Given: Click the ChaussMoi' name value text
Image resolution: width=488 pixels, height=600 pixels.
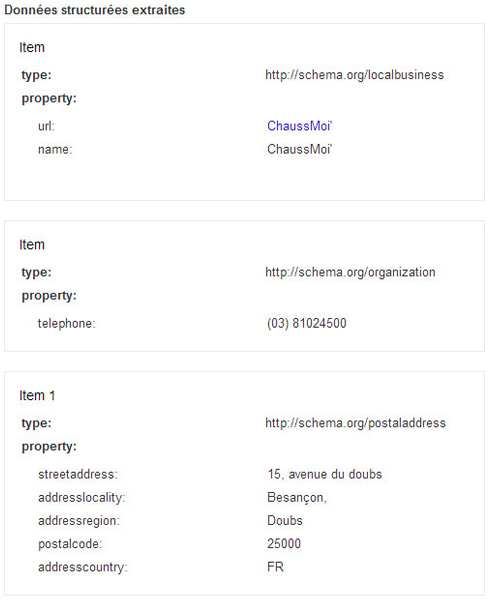Looking at the screenshot, I should click(299, 149).
